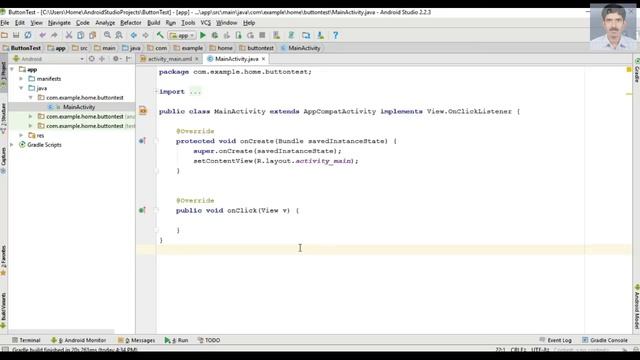This screenshot has height=360, width=640.
Task: Click the buttontest breadcrumb folder
Action: (x=256, y=48)
